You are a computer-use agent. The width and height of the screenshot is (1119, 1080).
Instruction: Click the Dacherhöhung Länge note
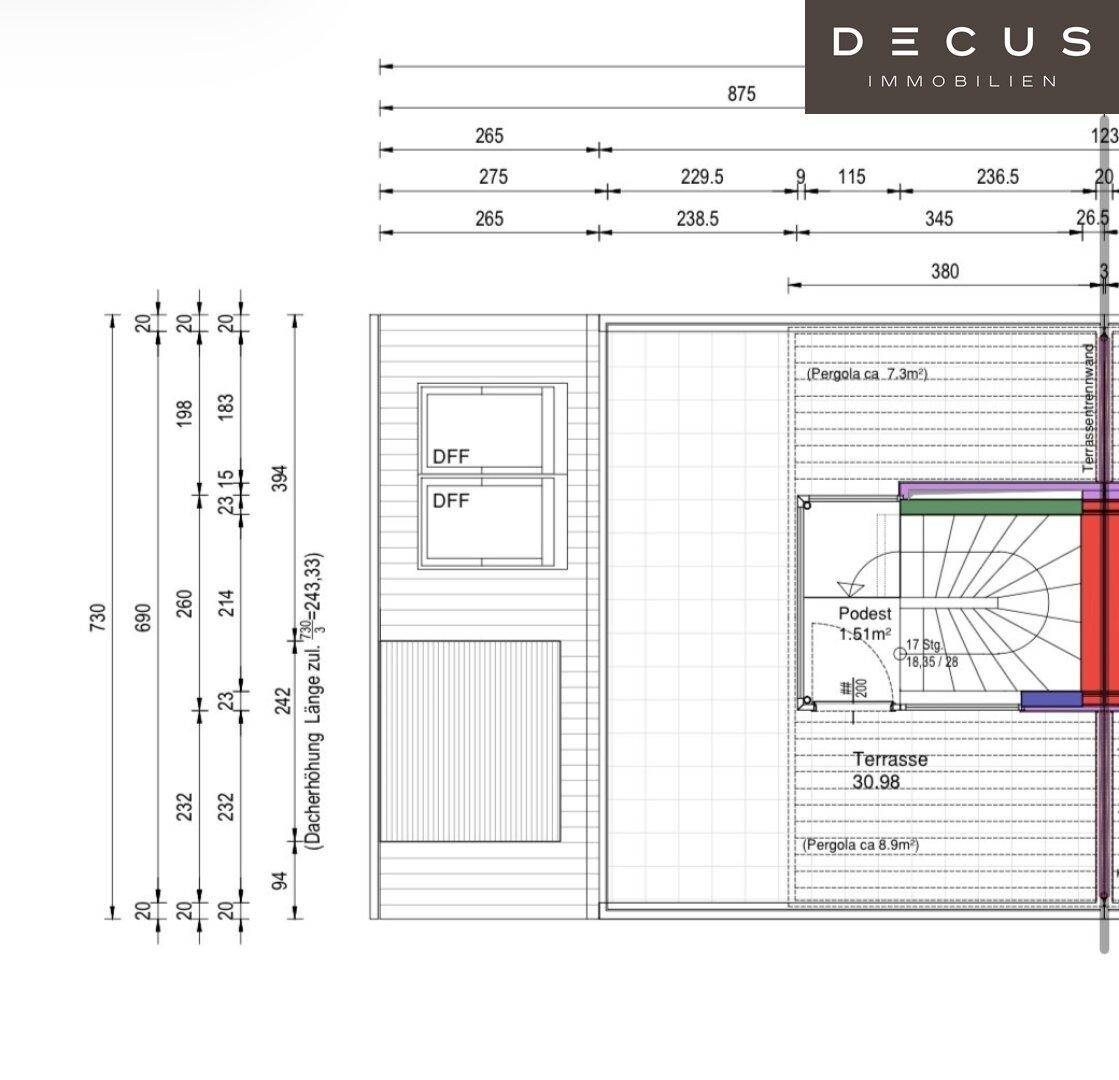[313, 700]
